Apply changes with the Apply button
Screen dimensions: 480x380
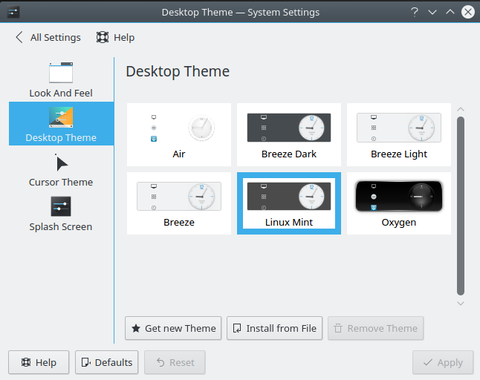tap(443, 362)
